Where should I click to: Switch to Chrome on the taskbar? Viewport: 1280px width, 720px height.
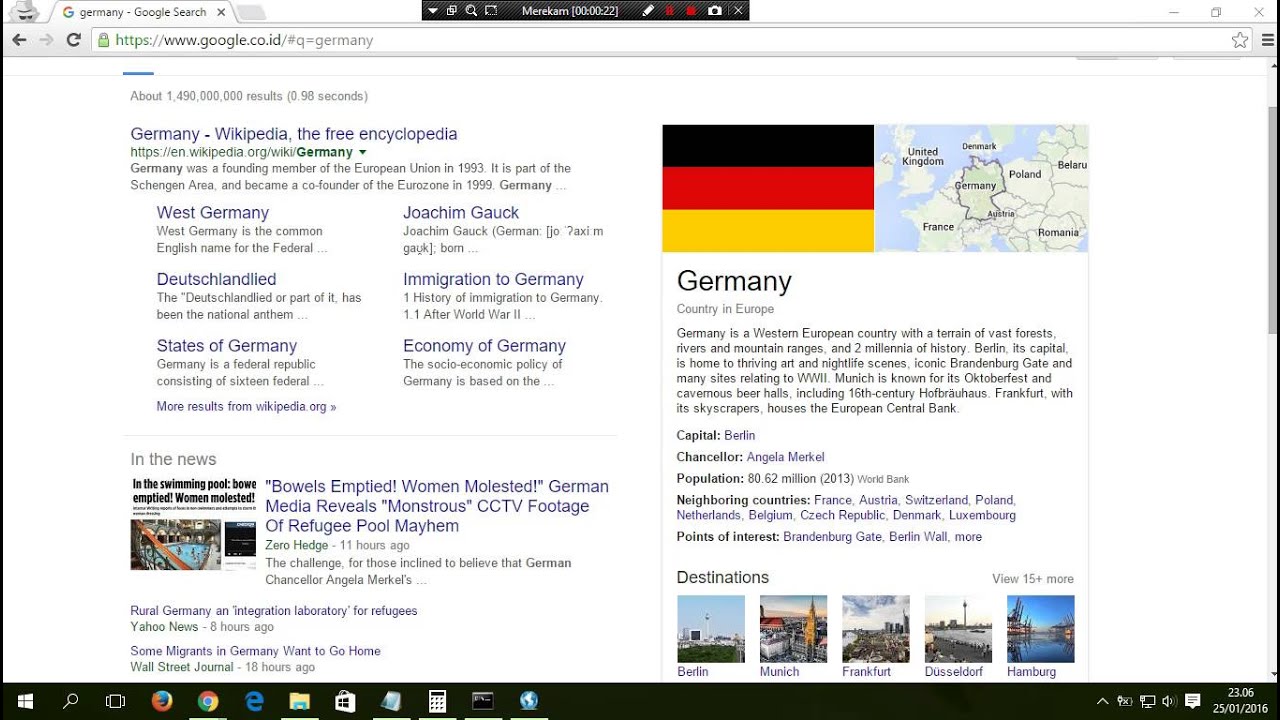(208, 701)
